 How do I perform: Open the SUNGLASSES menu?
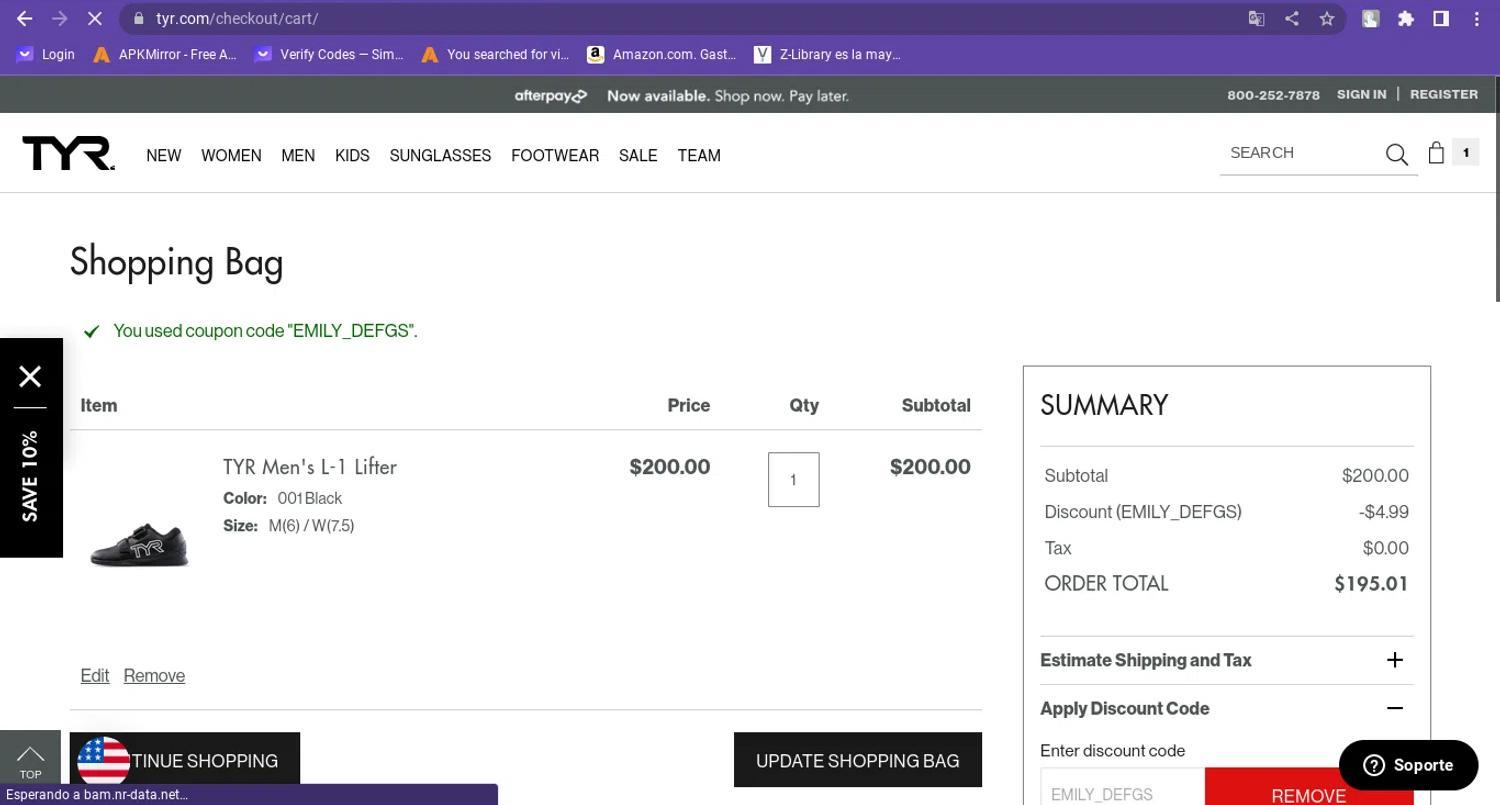click(440, 155)
